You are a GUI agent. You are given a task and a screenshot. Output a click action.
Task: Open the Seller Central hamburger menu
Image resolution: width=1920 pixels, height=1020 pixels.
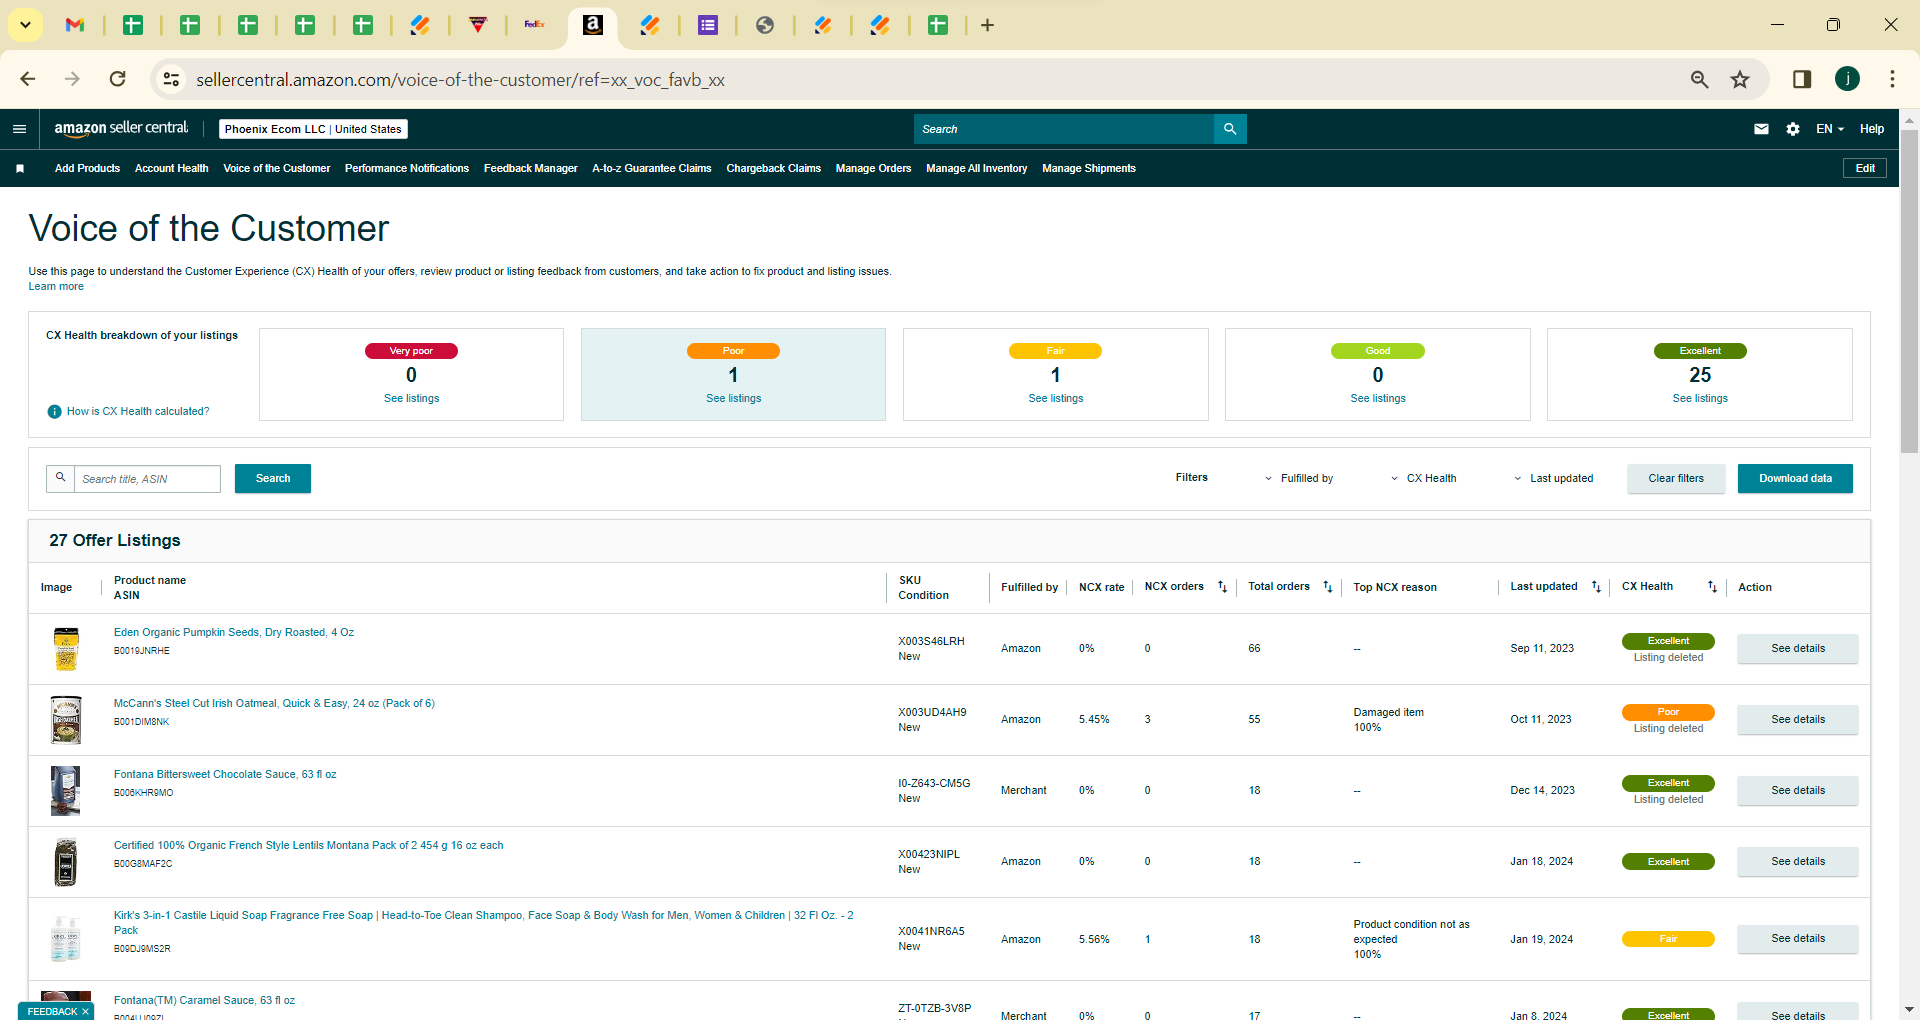pos(19,129)
